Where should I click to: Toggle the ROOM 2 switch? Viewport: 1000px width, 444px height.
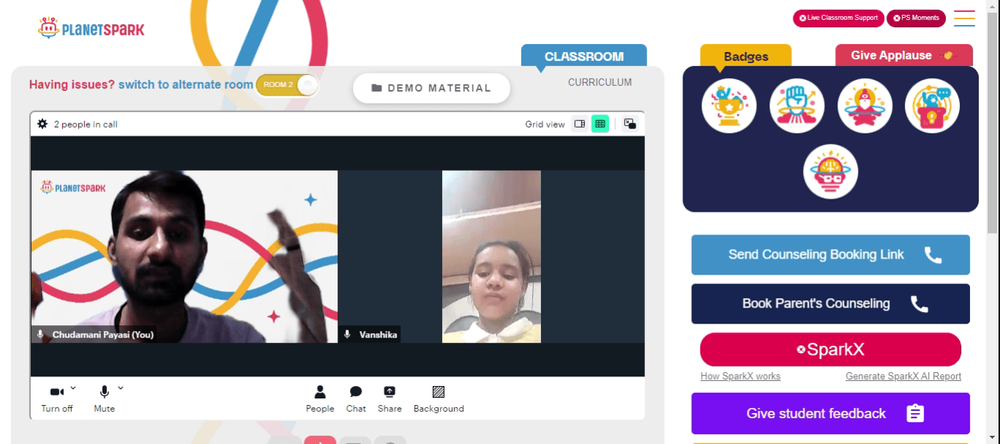tap(287, 85)
